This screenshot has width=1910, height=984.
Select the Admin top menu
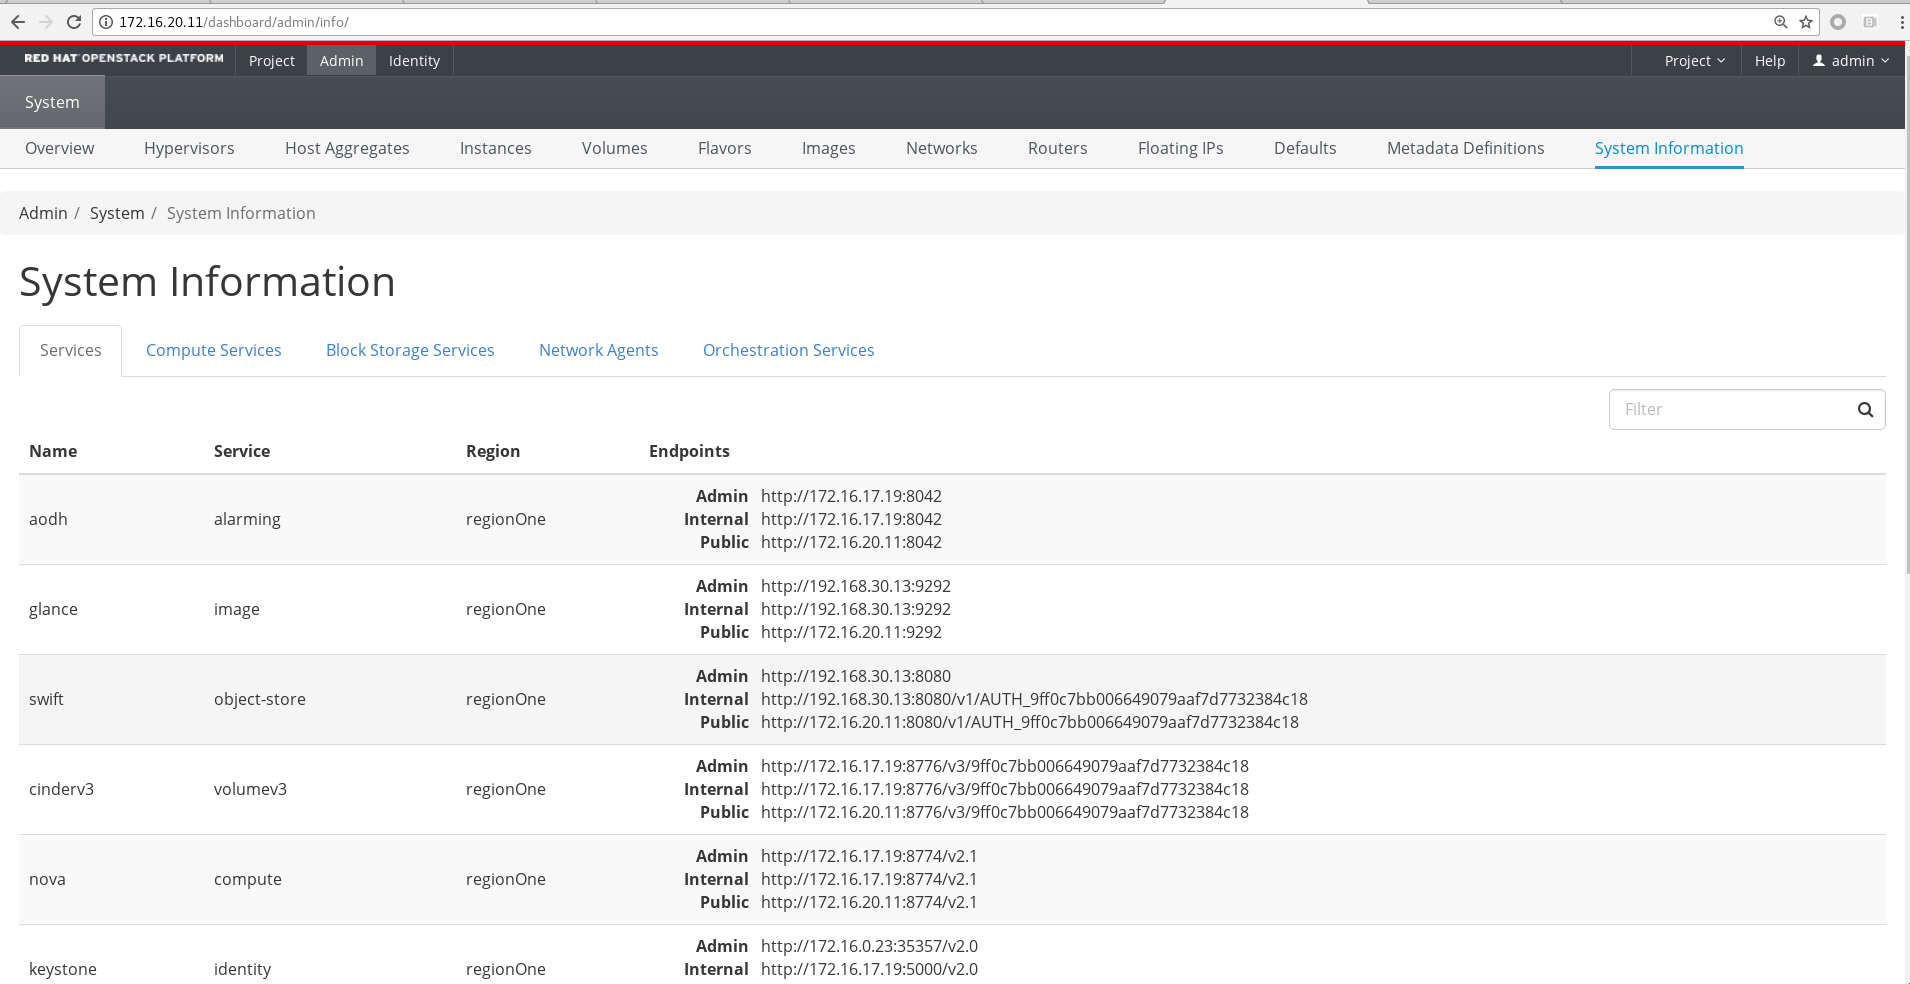point(342,61)
